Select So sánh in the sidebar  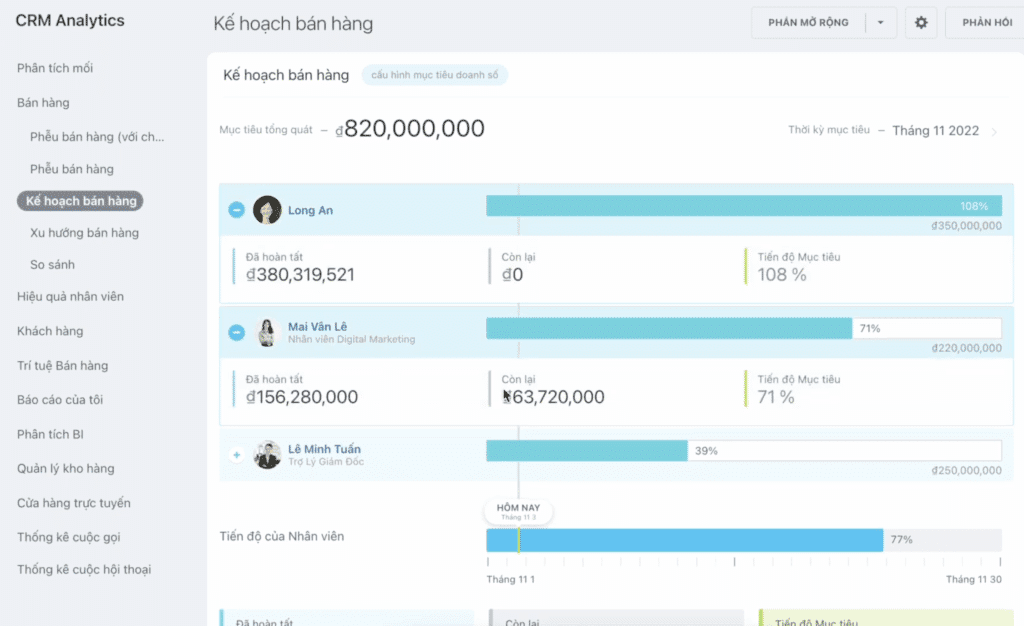(x=52, y=265)
